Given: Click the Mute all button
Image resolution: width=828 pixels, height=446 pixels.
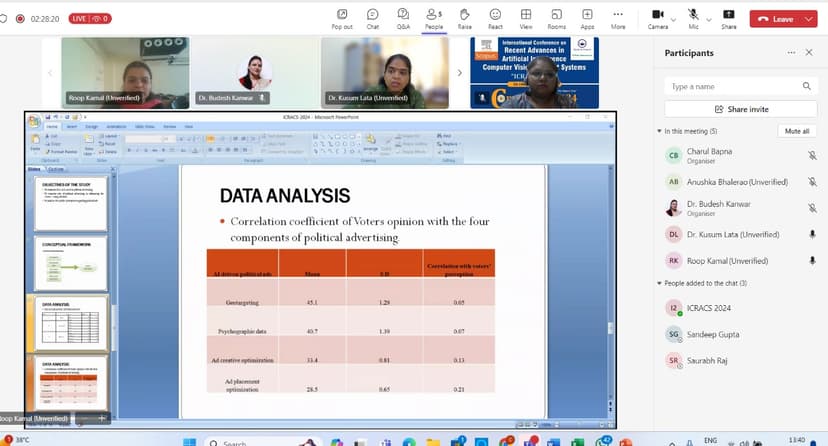Looking at the screenshot, I should click(797, 131).
